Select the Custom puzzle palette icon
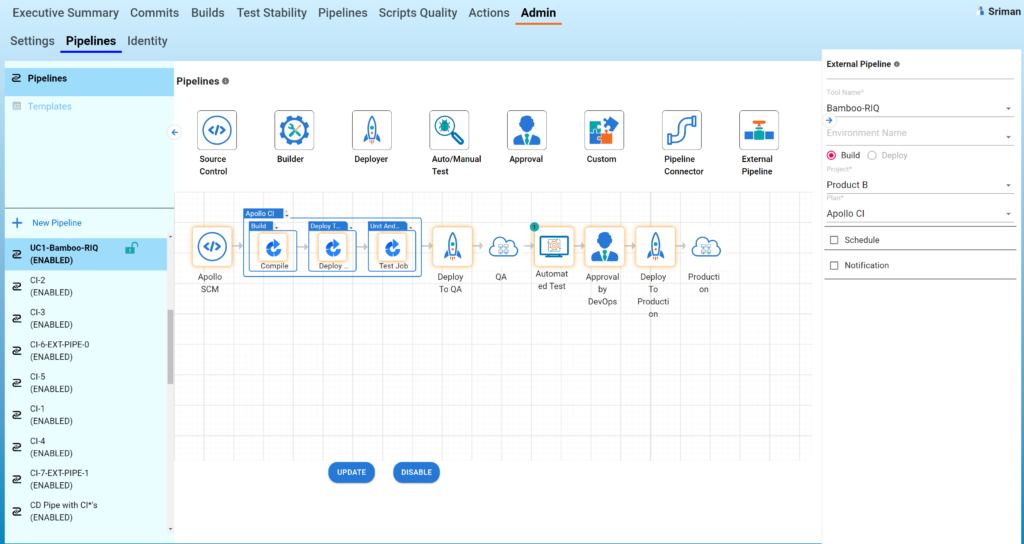Screen dimensions: 1024x544 coord(604,130)
